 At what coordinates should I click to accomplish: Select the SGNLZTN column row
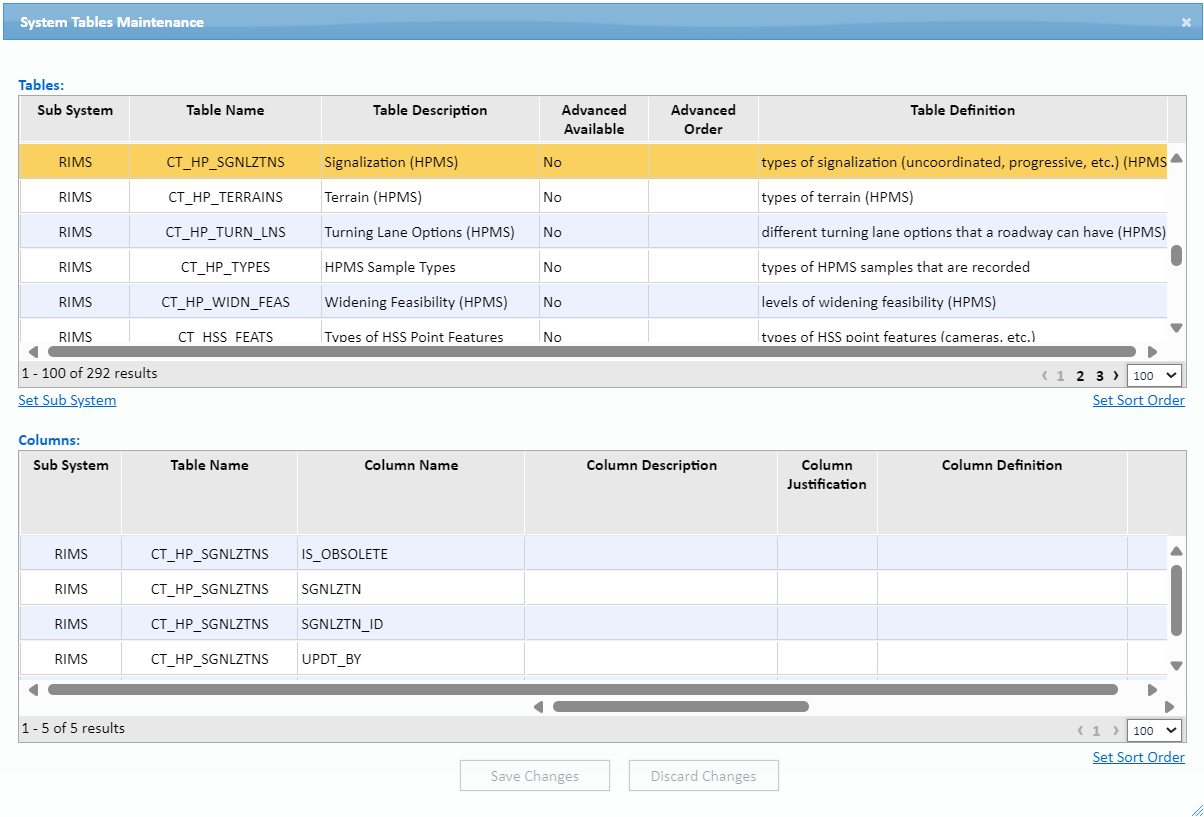coord(594,589)
